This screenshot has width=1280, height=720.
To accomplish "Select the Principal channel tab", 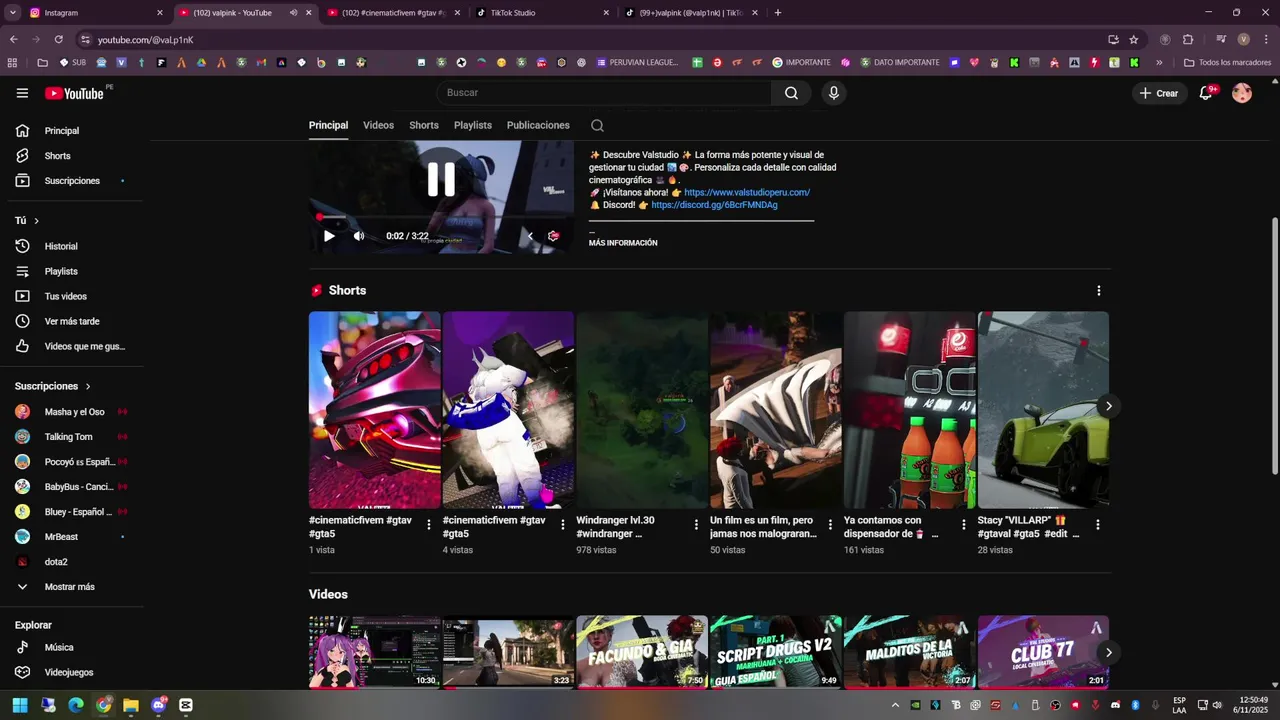I will [x=328, y=125].
